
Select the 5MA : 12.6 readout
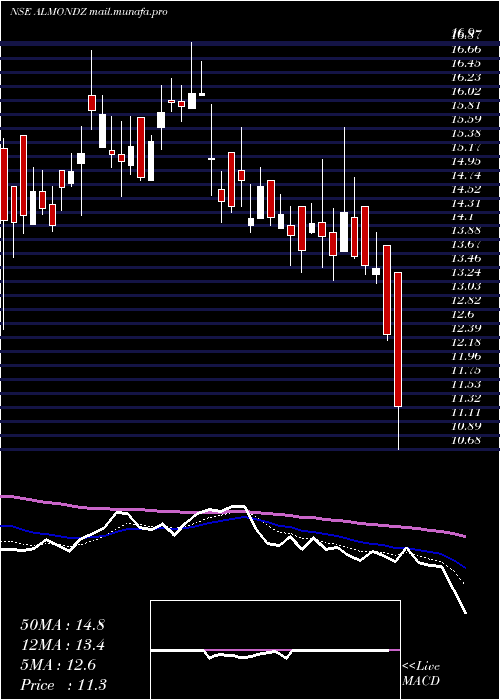(58, 665)
